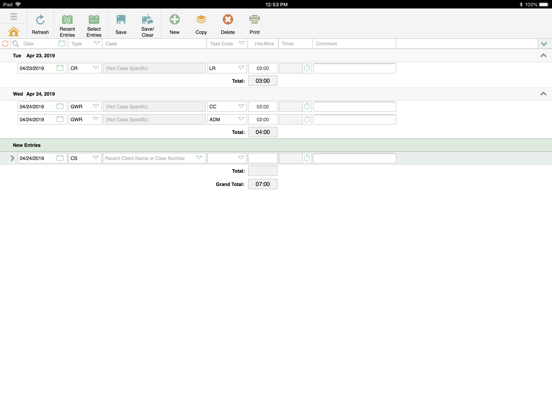
Task: Edit hours for the GWR ADM entry
Action: [263, 120]
